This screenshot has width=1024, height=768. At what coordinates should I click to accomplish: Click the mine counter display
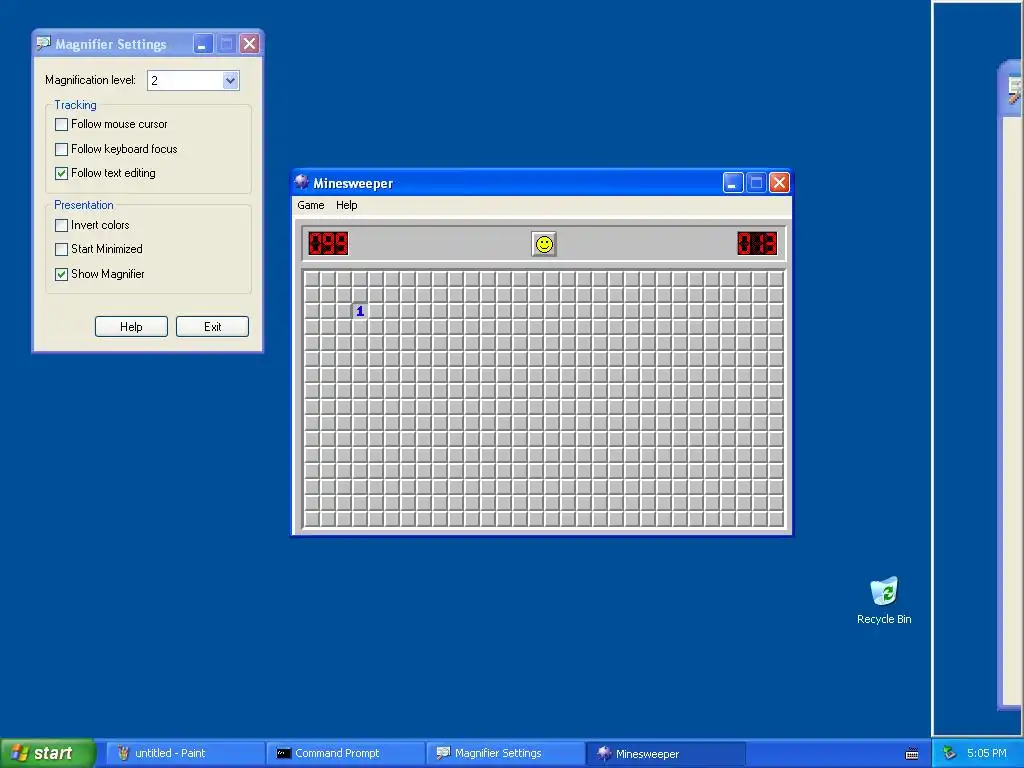[328, 244]
